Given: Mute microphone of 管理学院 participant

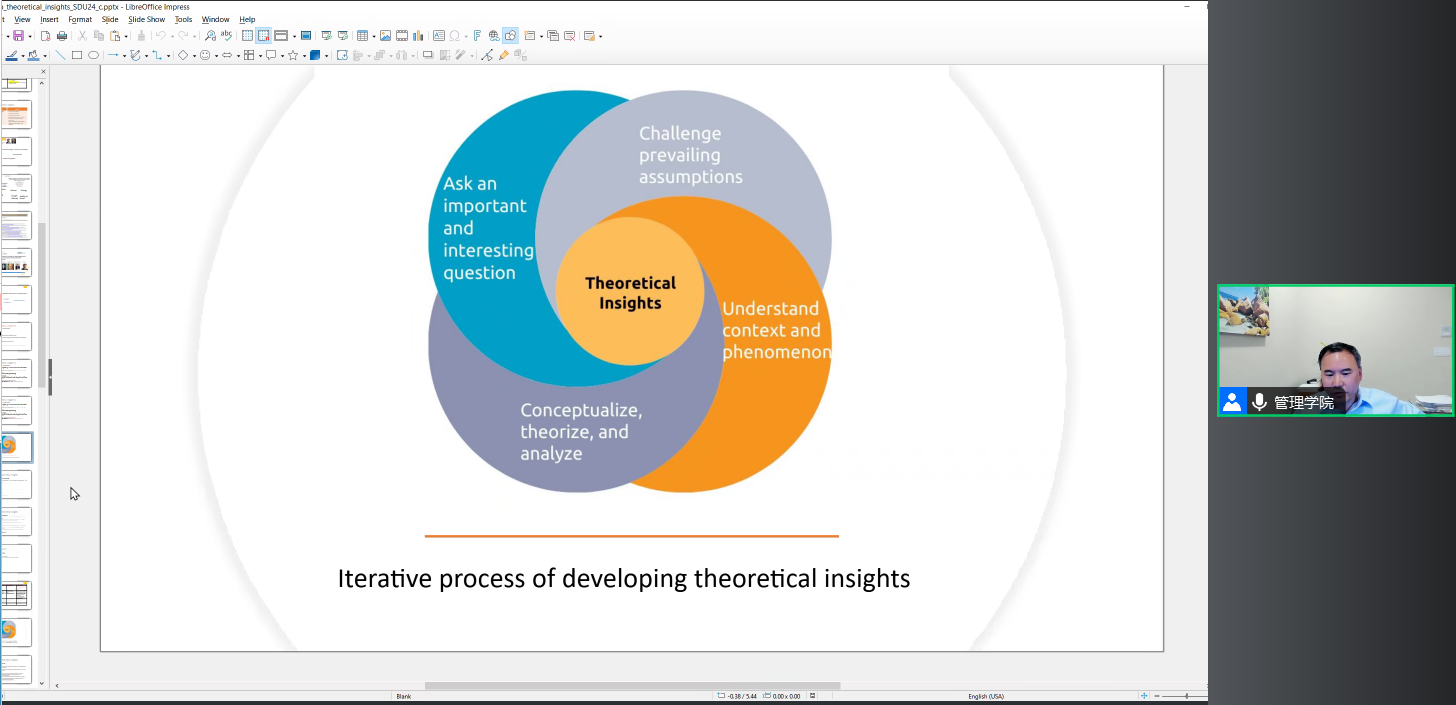Looking at the screenshot, I should click(x=1259, y=402).
